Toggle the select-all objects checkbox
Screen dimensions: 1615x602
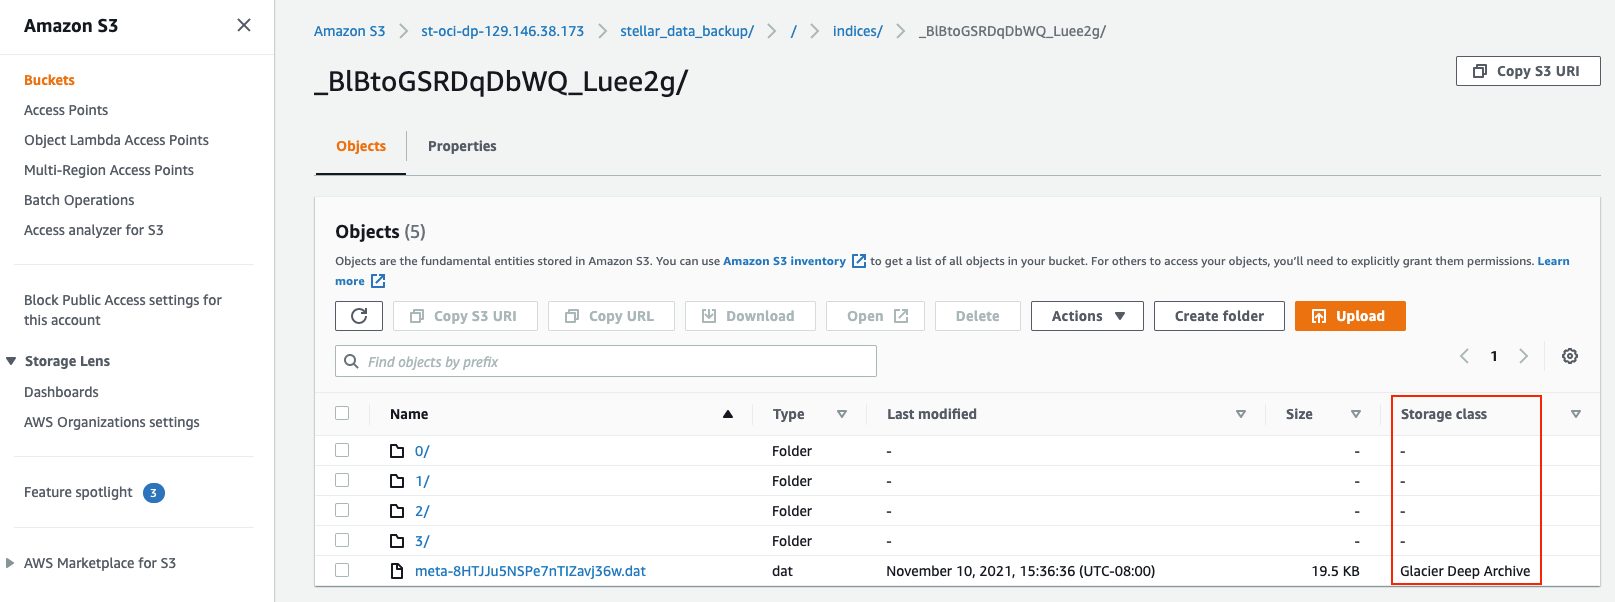click(342, 413)
